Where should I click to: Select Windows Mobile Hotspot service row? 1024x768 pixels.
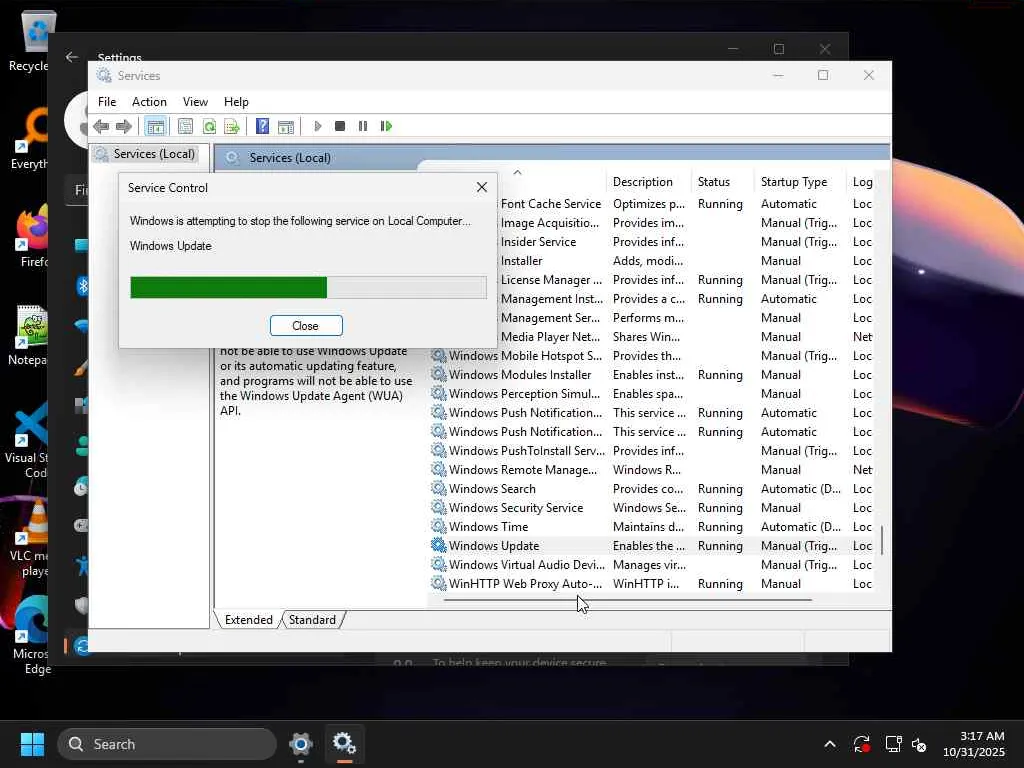pyautogui.click(x=652, y=356)
